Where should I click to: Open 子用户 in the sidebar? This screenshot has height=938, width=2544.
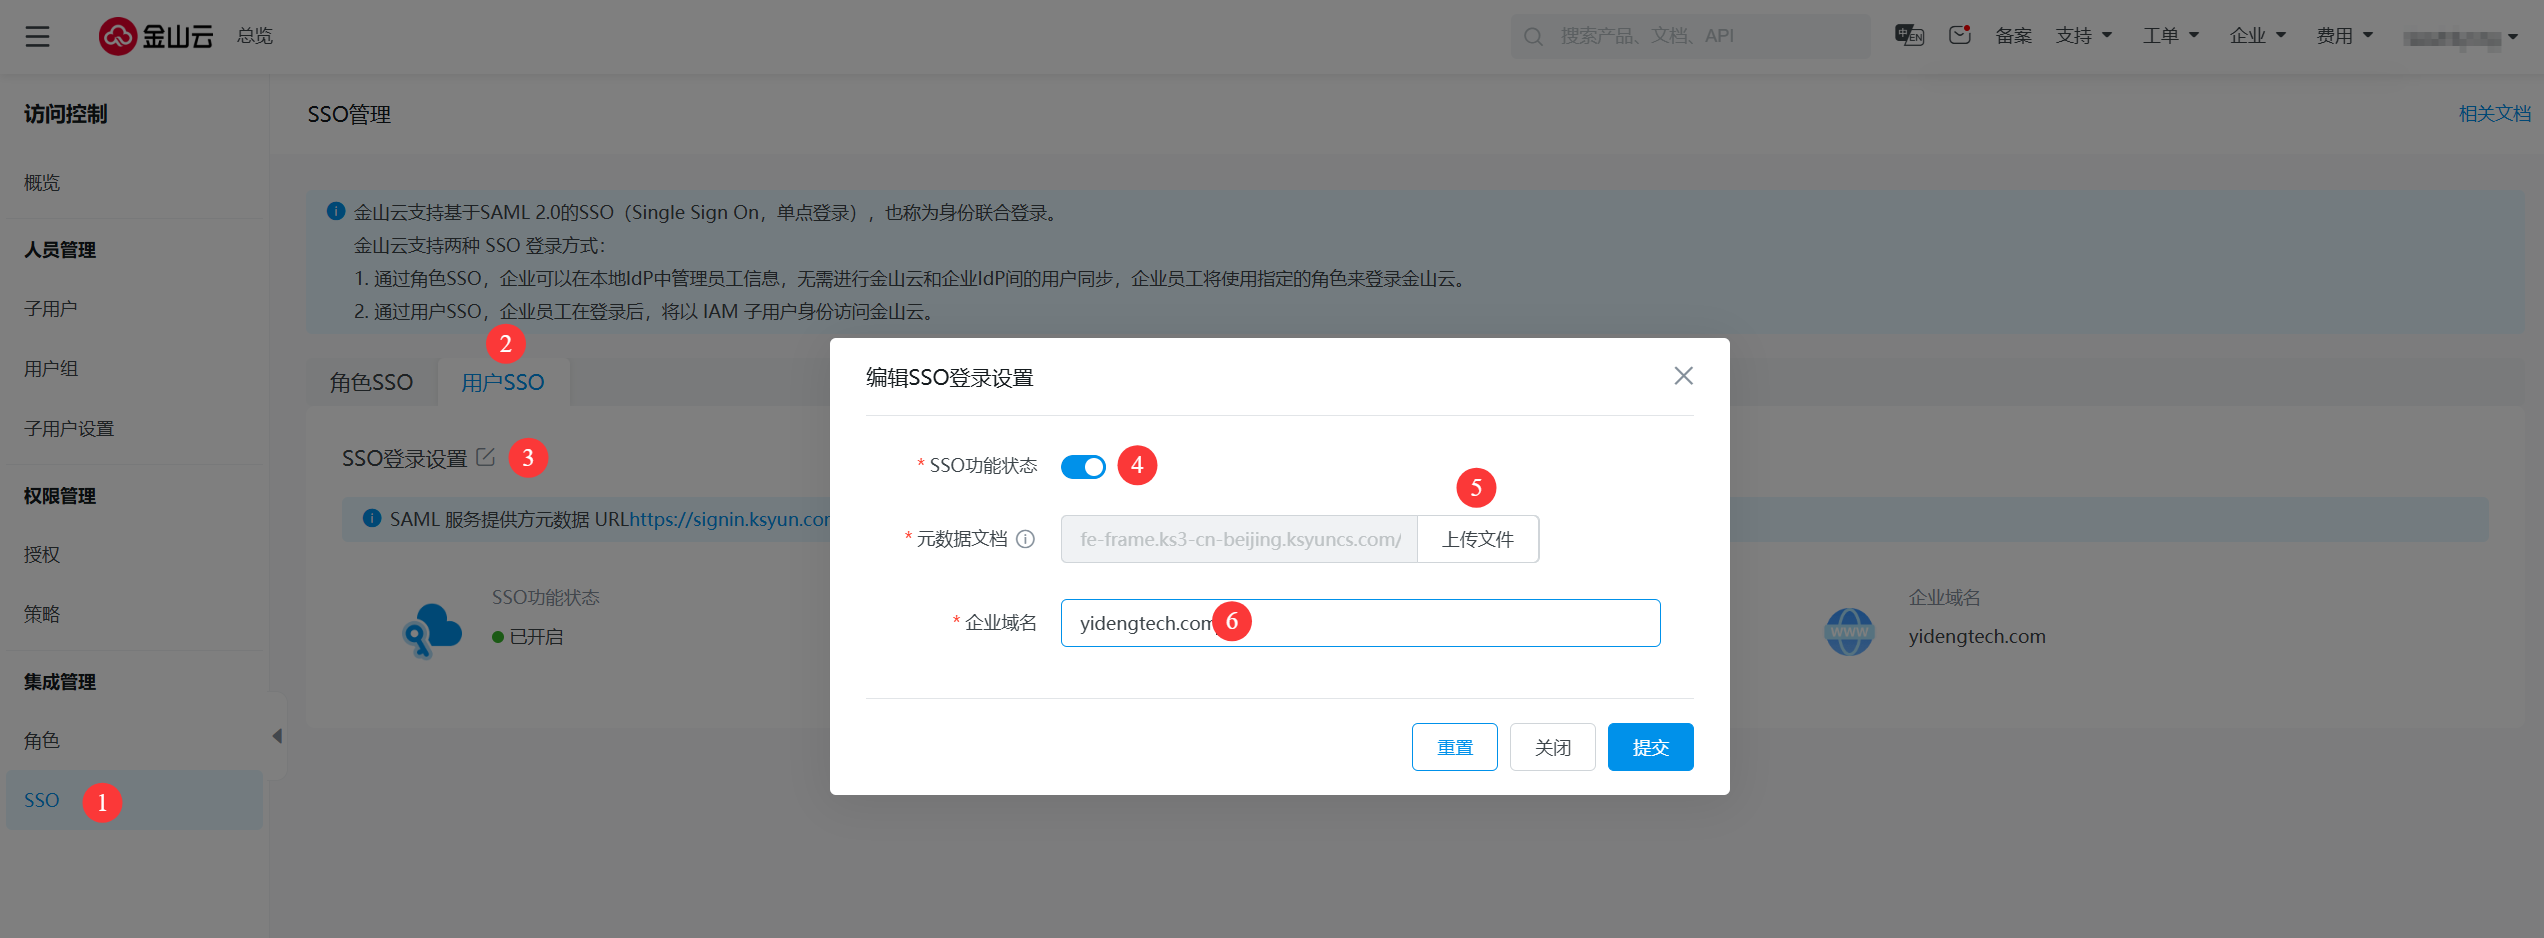click(51, 309)
